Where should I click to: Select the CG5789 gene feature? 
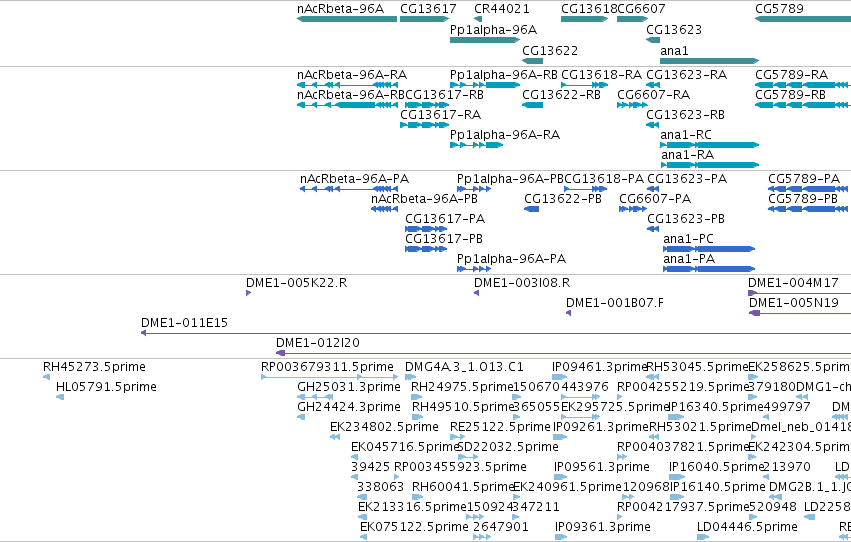coord(803,19)
